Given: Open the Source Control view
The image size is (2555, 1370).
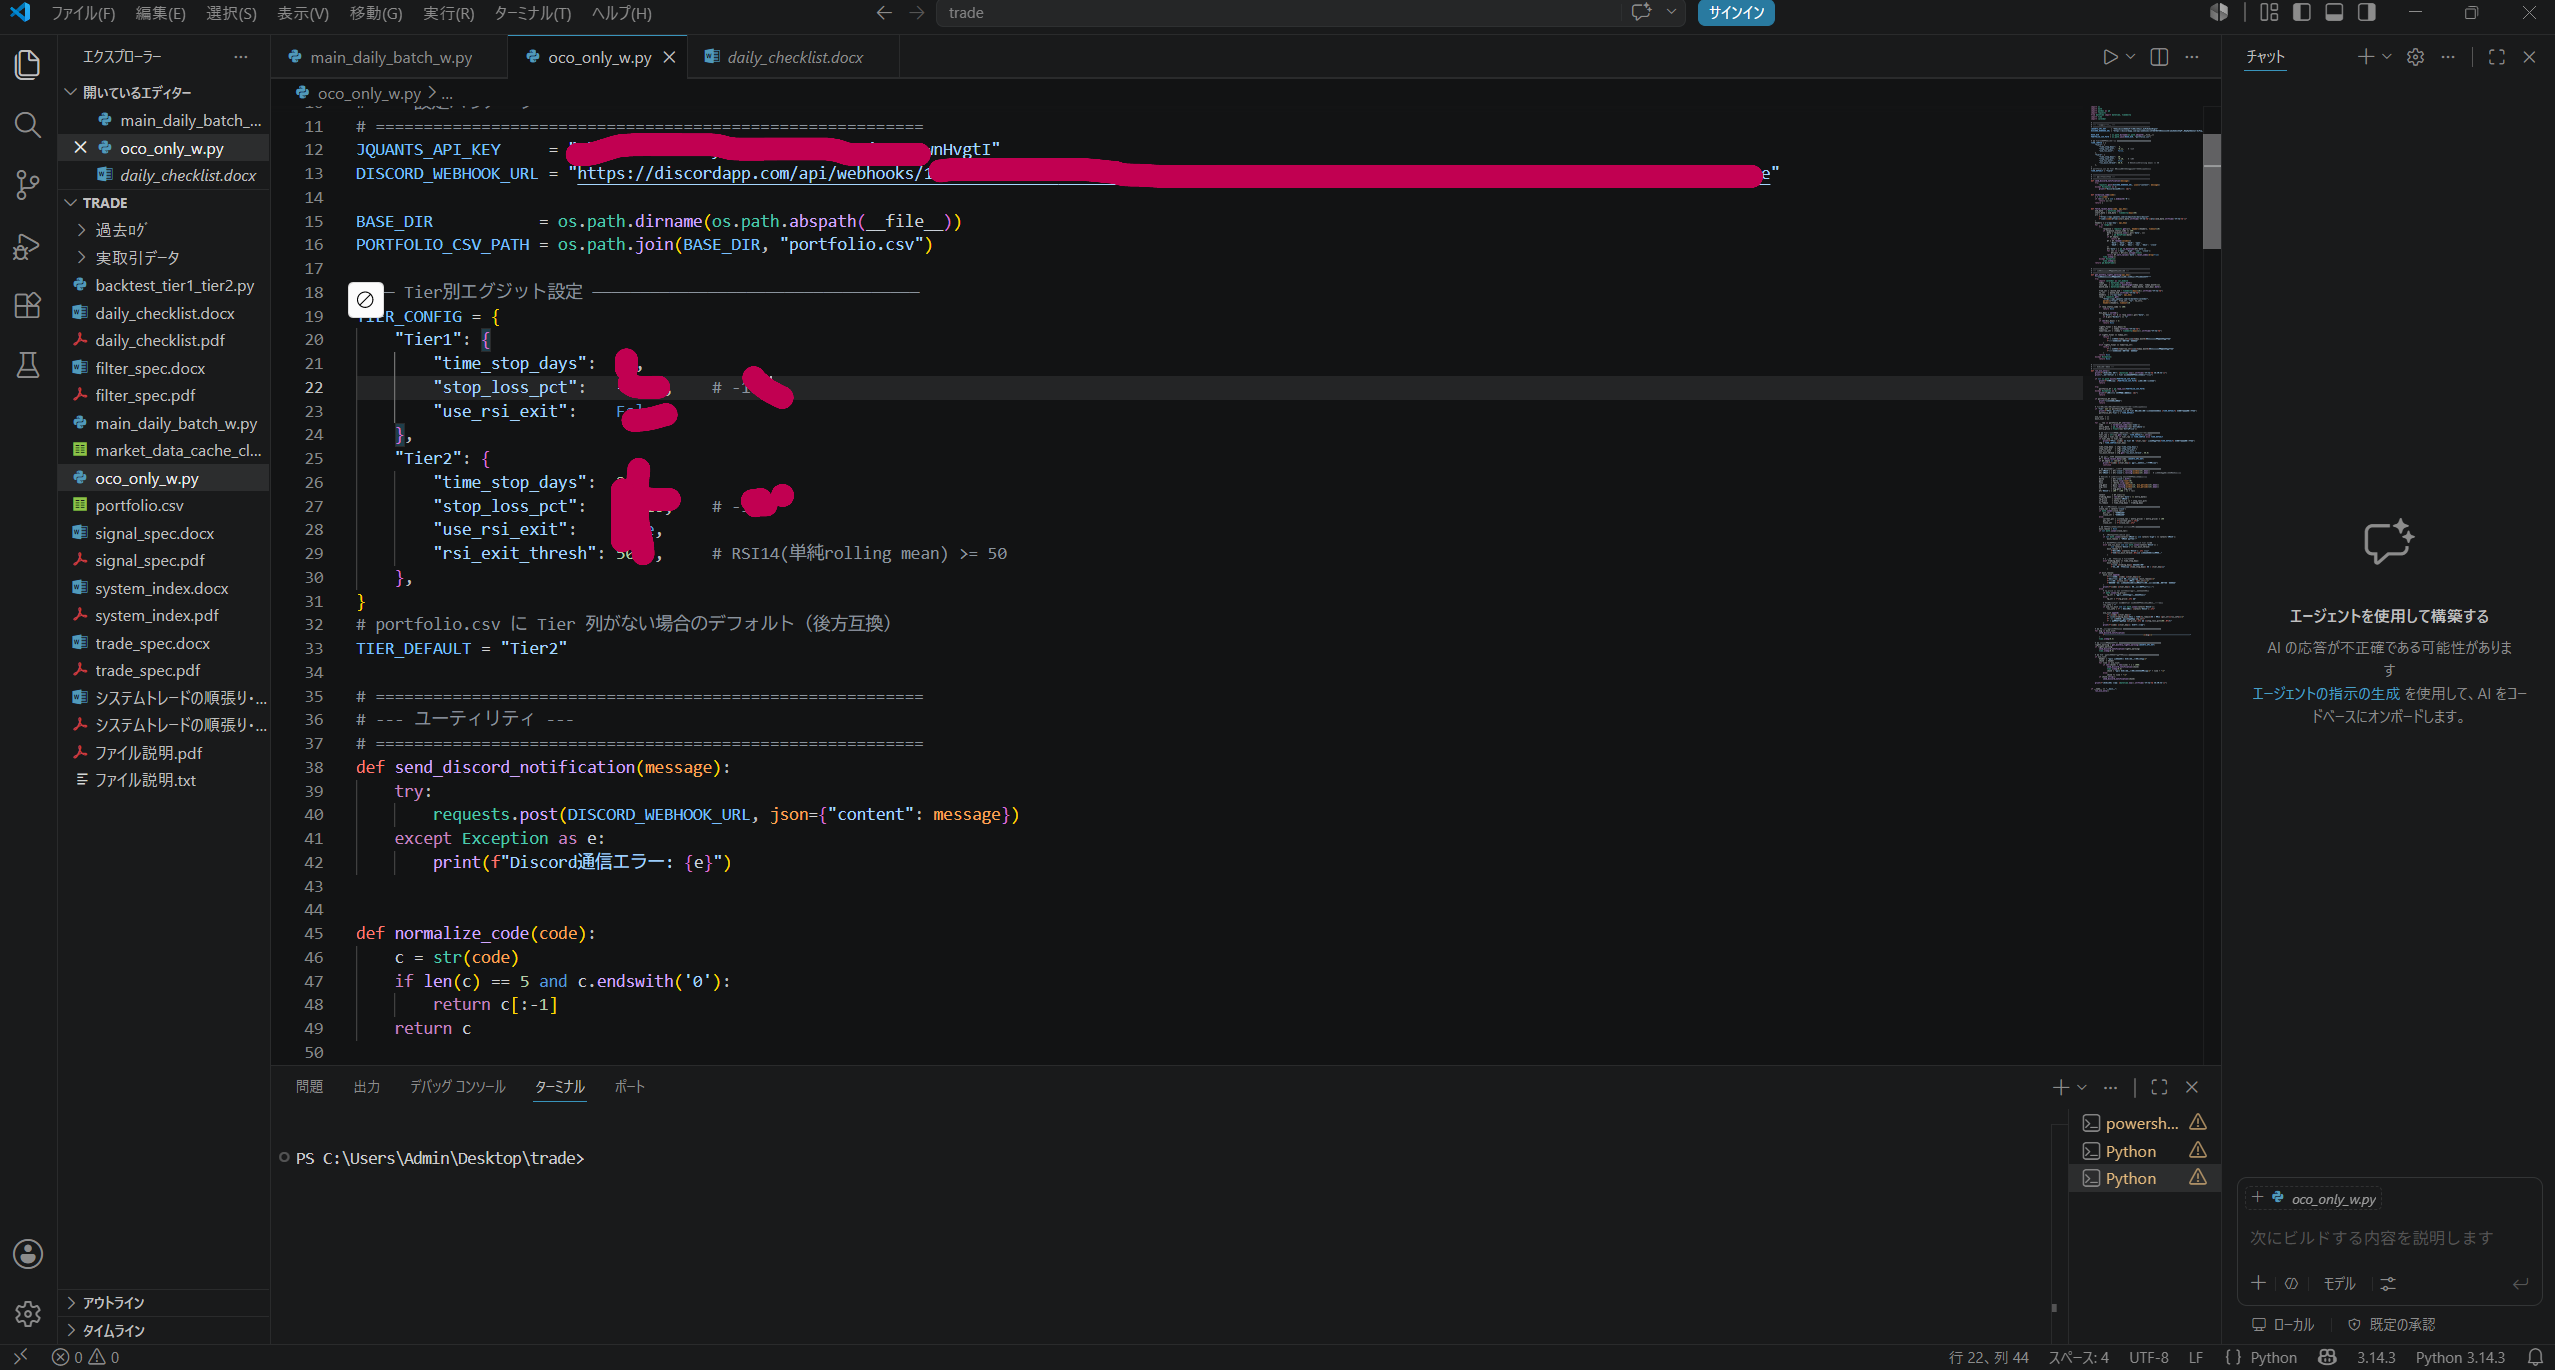Looking at the screenshot, I should pyautogui.click(x=27, y=185).
